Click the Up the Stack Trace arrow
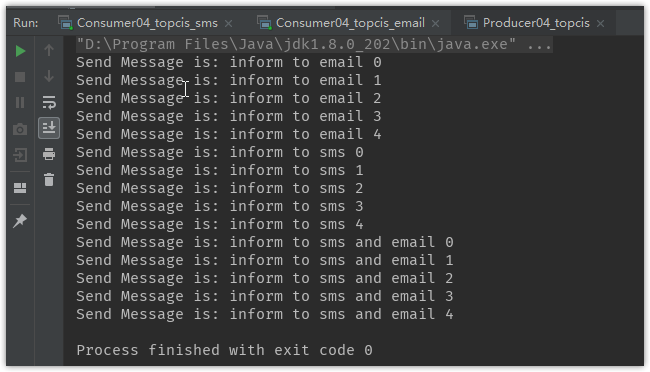This screenshot has height=372, width=650. tap(49, 50)
